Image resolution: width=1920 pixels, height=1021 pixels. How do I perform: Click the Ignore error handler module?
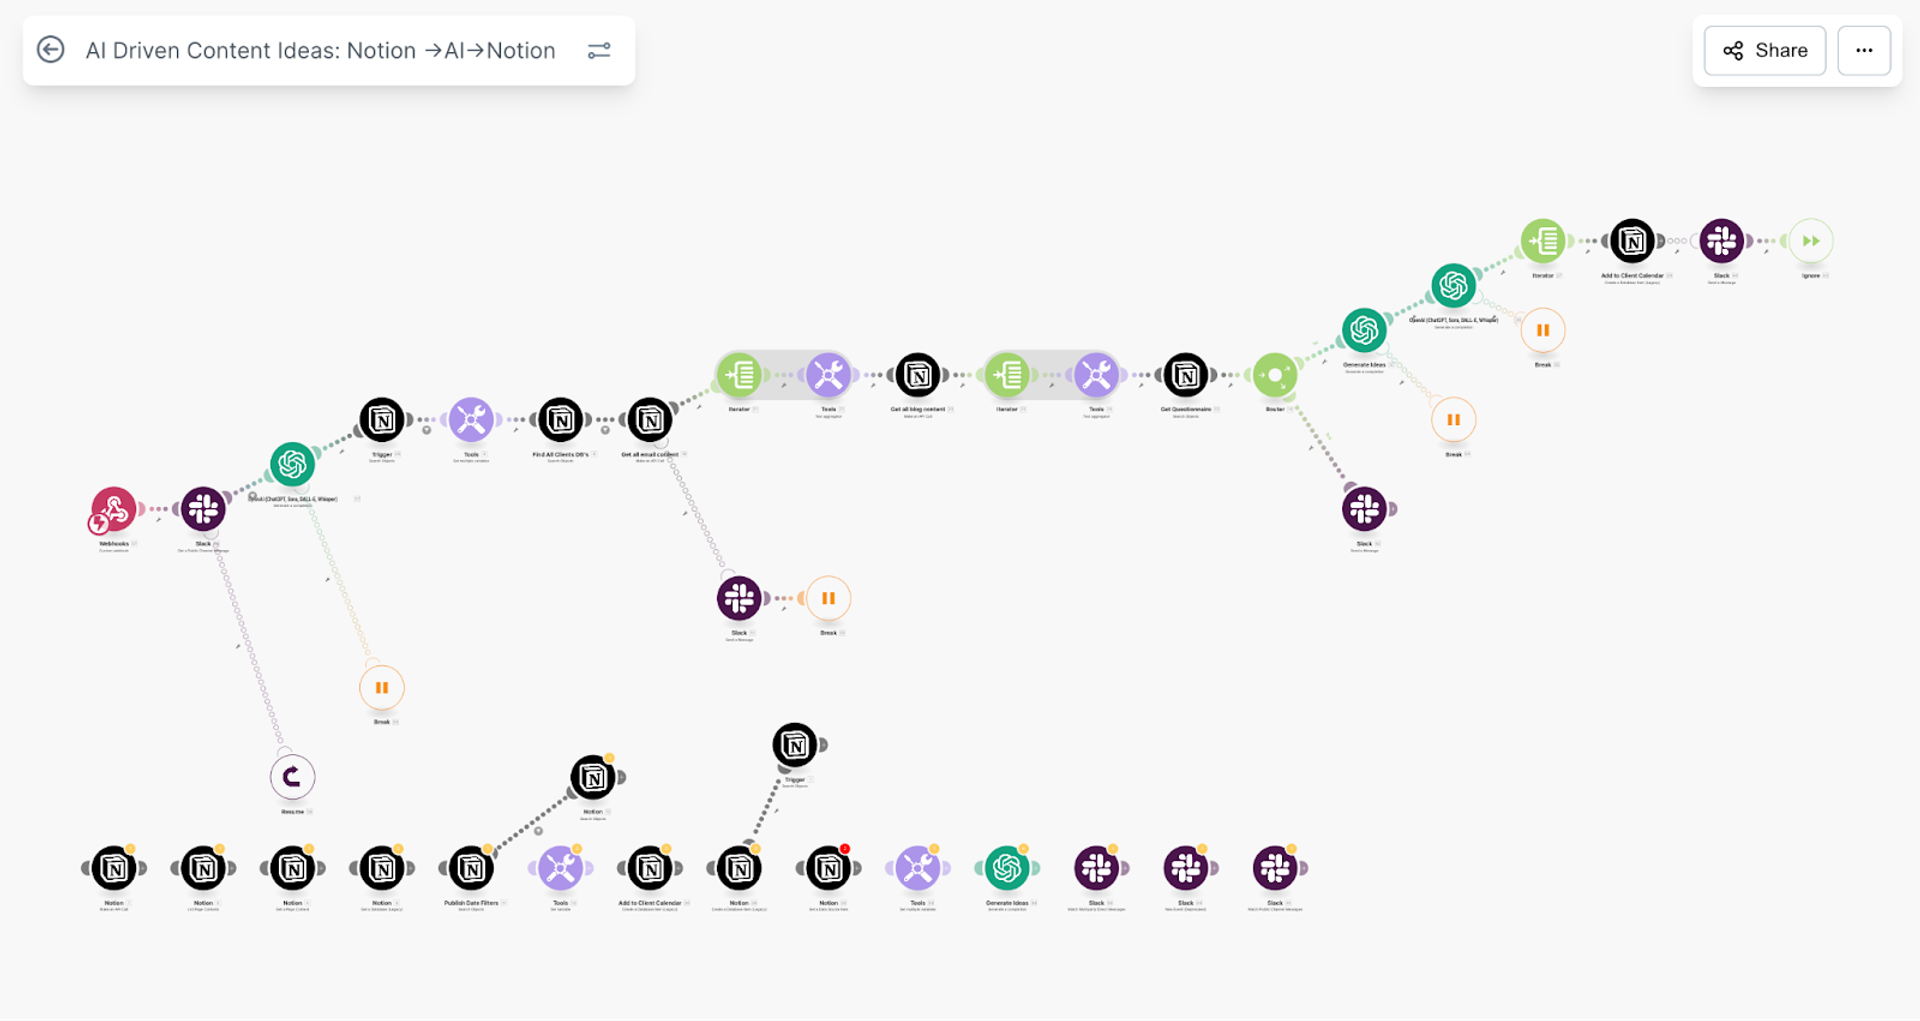pos(1810,241)
